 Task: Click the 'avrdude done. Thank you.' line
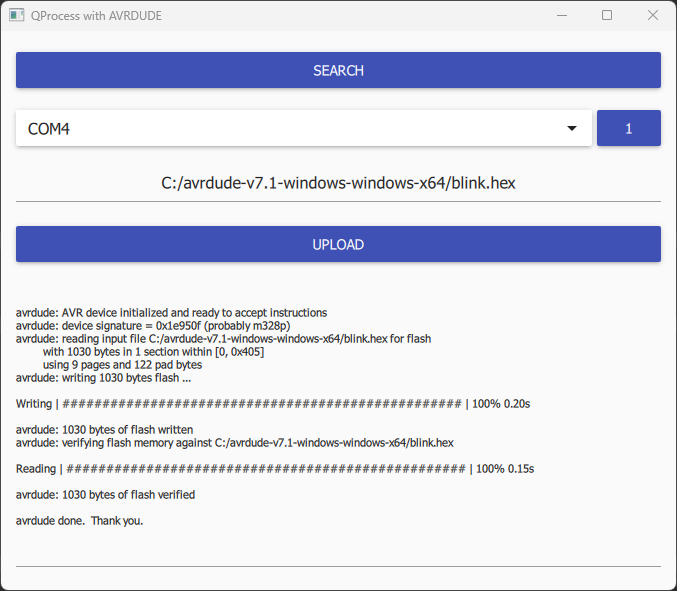click(x=79, y=521)
